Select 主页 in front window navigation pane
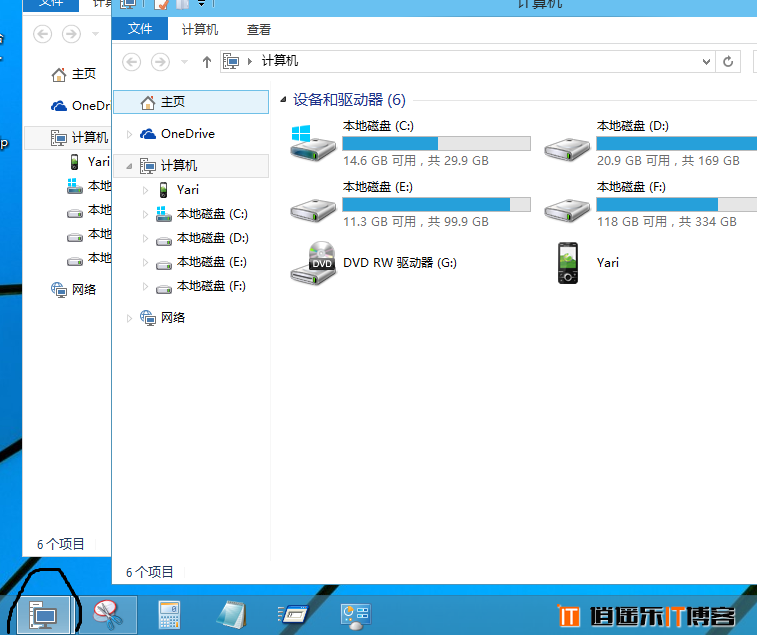This screenshot has height=635, width=757. pos(191,102)
